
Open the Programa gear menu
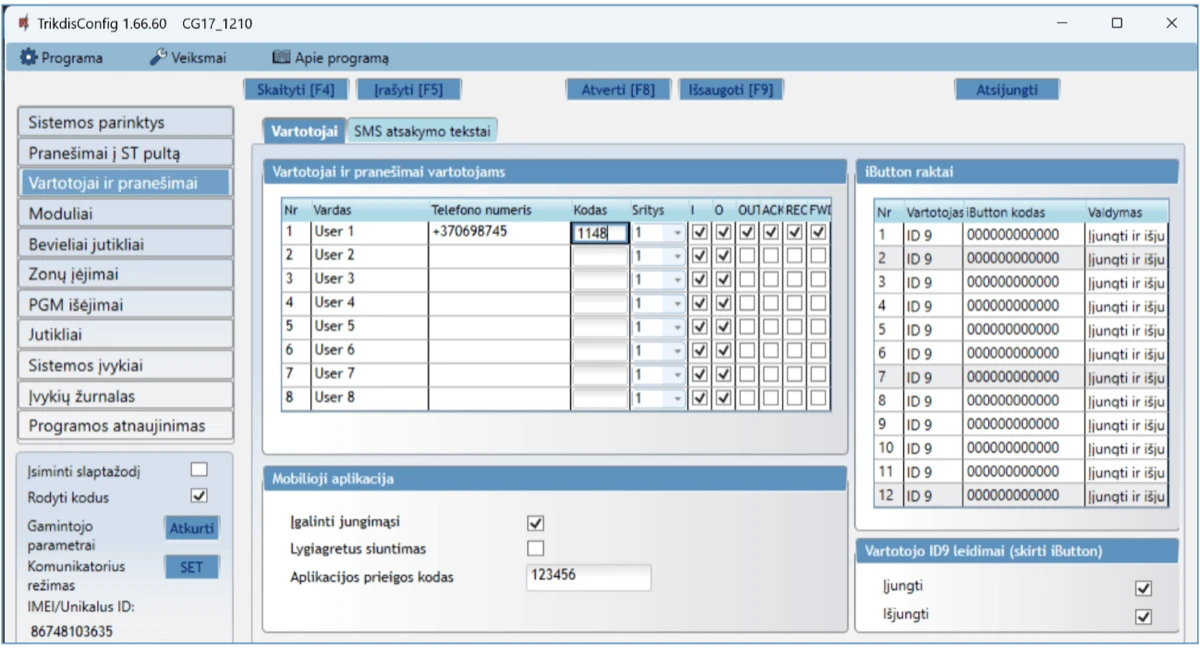pyautogui.click(x=62, y=58)
